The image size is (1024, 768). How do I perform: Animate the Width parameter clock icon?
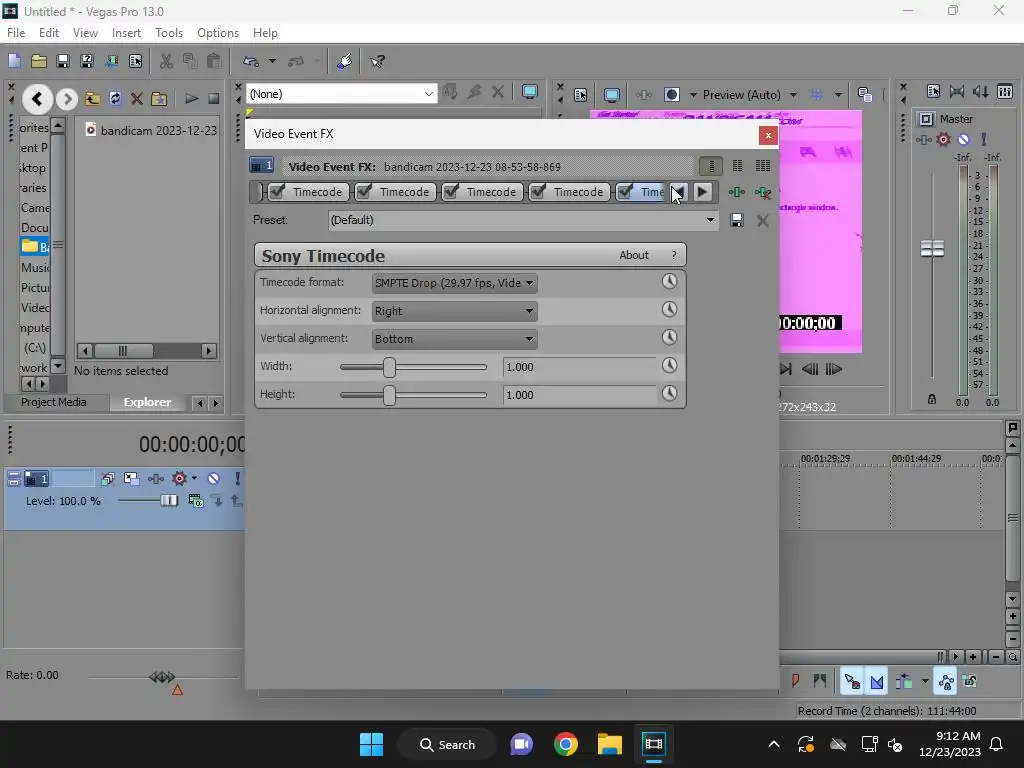pos(669,365)
